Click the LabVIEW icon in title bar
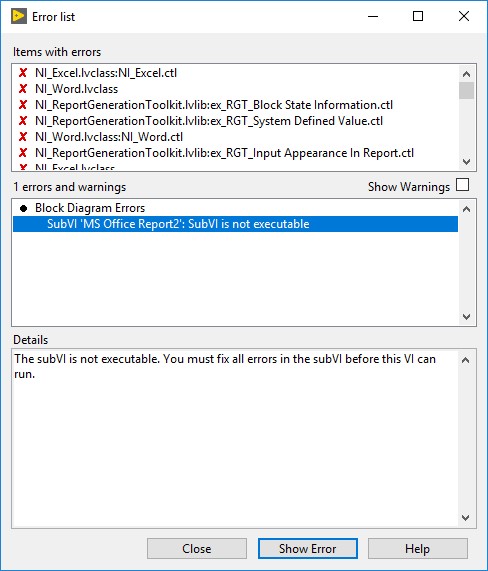The image size is (488, 571). [x=19, y=16]
